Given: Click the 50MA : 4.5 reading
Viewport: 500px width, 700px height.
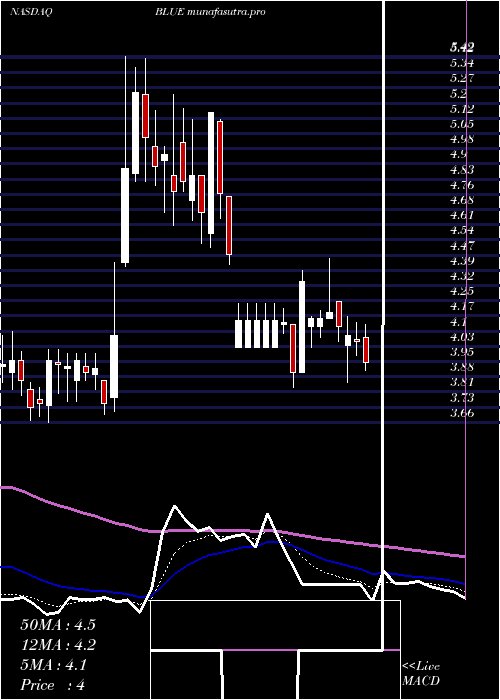Looking at the screenshot, I should 58,625.
